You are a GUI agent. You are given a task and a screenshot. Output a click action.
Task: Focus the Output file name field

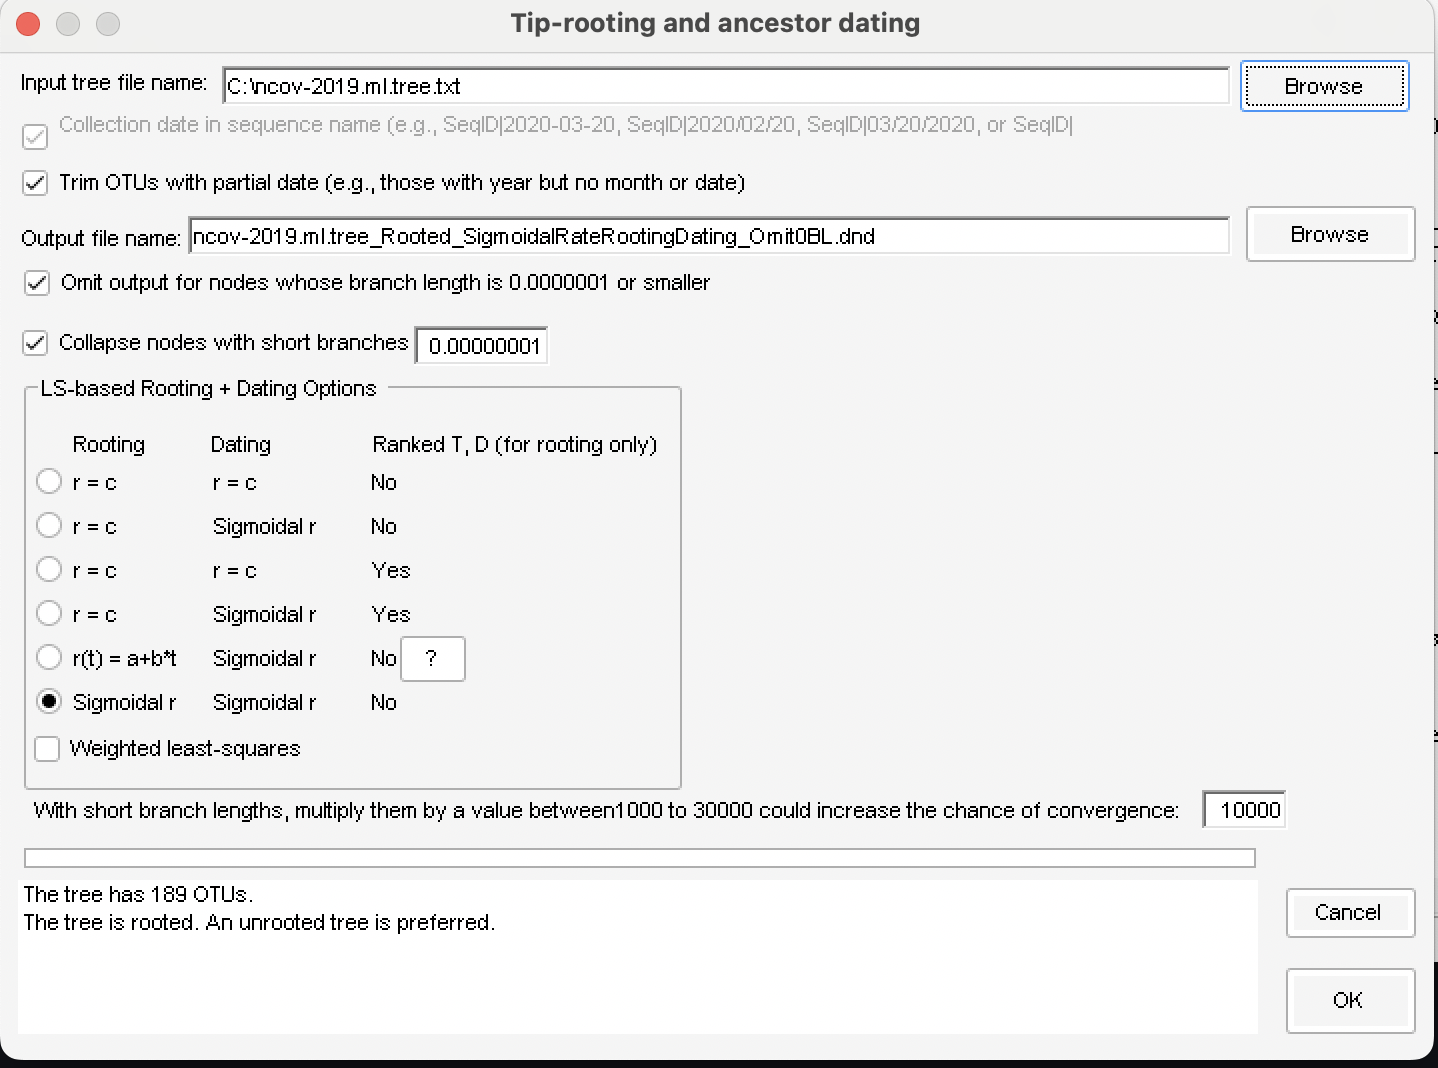(709, 236)
